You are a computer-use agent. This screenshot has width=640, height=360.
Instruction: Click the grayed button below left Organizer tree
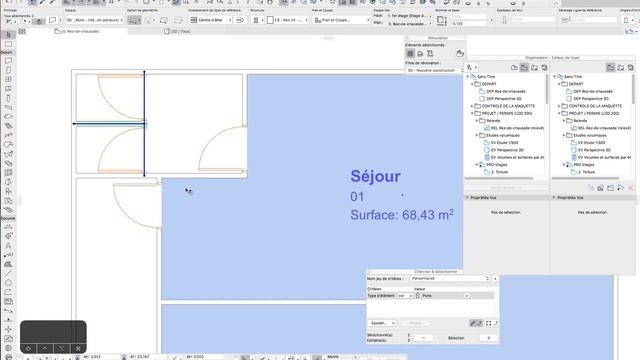(x=506, y=188)
